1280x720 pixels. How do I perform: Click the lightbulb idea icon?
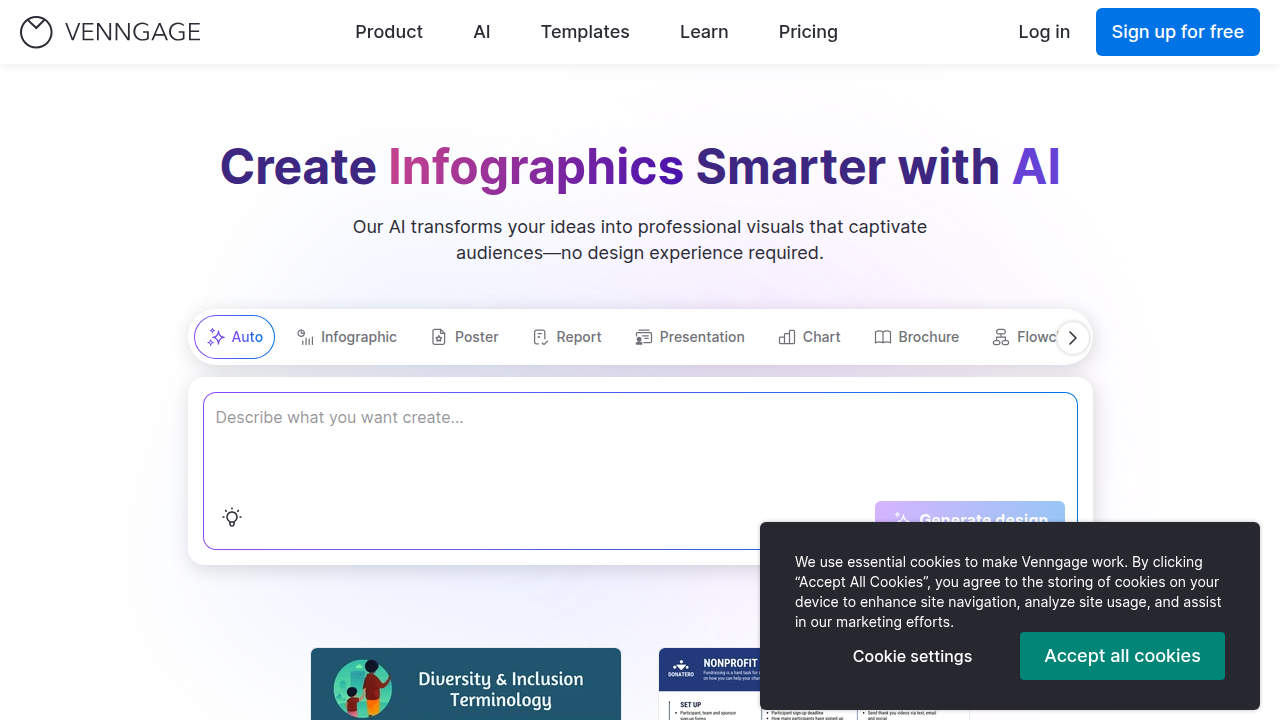click(x=232, y=517)
